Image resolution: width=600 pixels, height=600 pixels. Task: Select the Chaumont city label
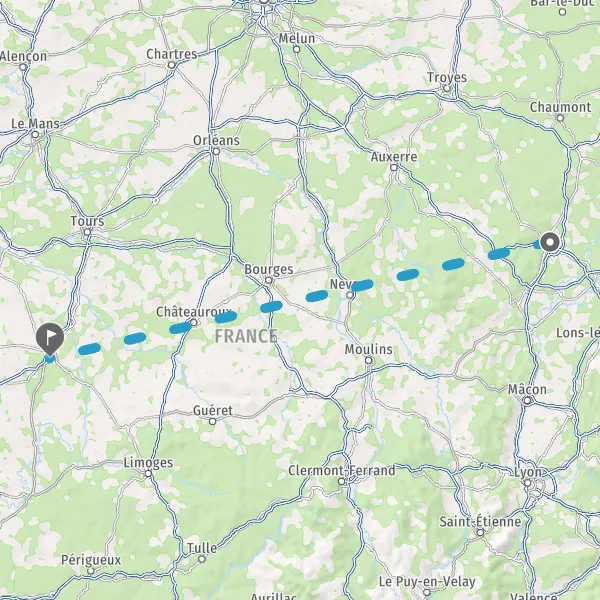pyautogui.click(x=560, y=107)
